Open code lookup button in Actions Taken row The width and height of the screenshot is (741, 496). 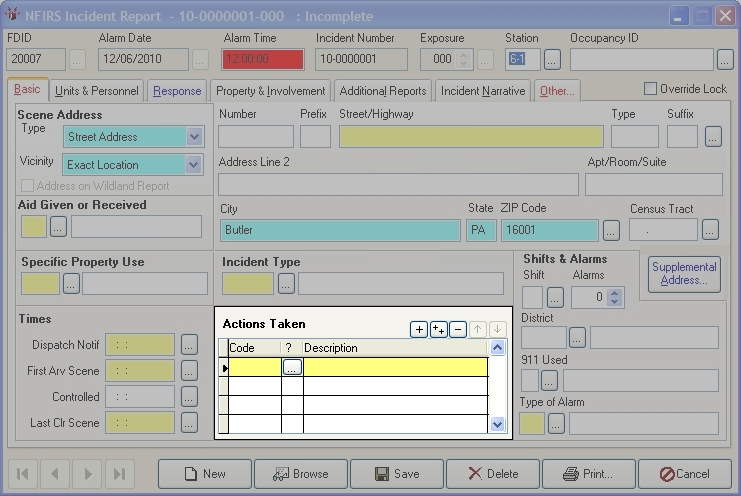(292, 367)
